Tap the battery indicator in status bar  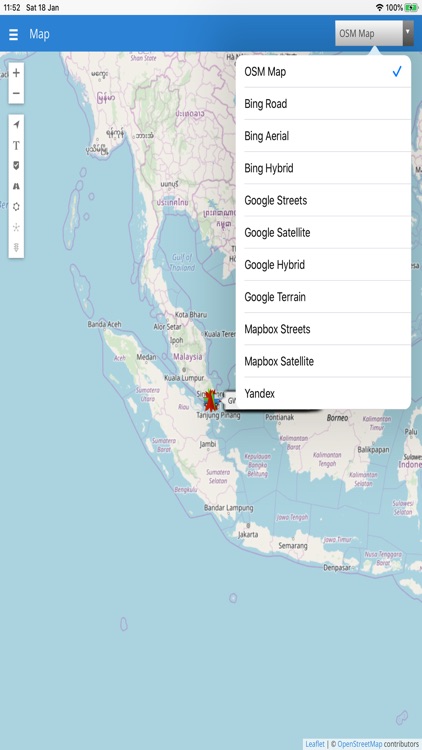click(411, 8)
